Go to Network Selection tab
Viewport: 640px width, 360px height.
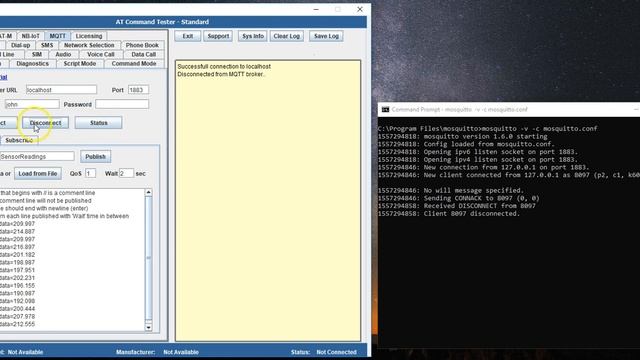89,45
